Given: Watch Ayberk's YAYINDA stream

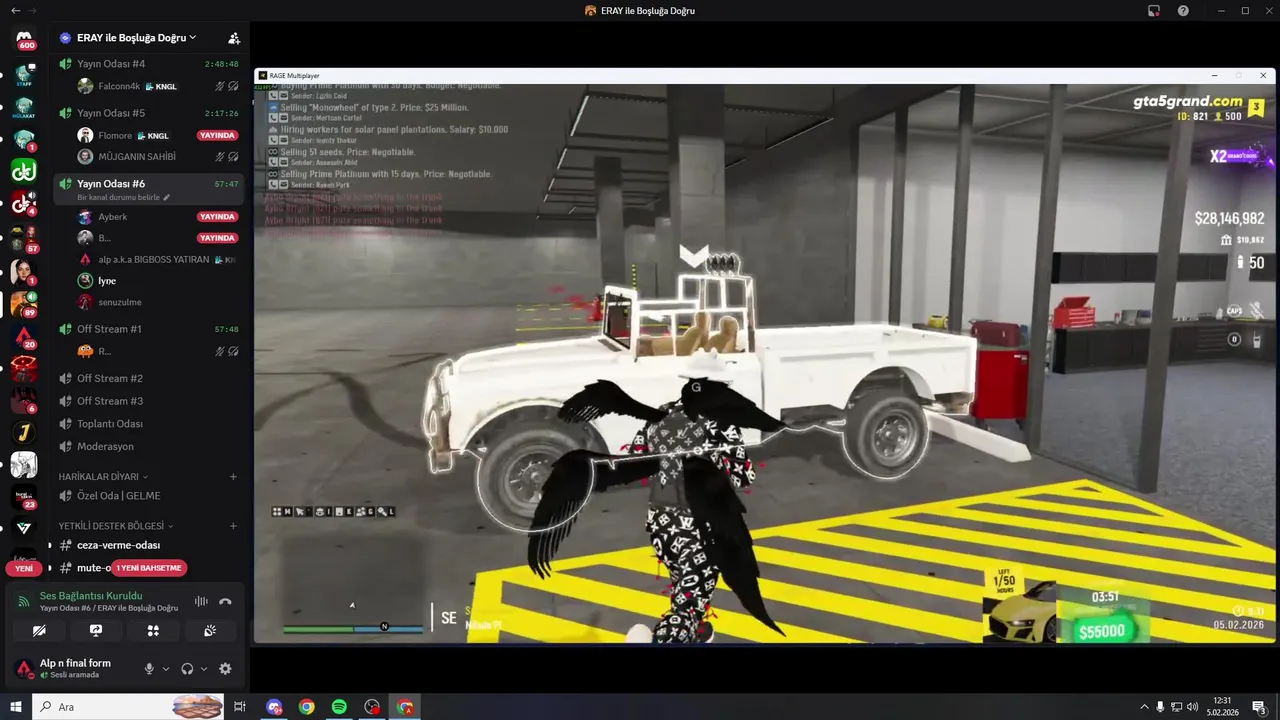Looking at the screenshot, I should click(x=217, y=217).
